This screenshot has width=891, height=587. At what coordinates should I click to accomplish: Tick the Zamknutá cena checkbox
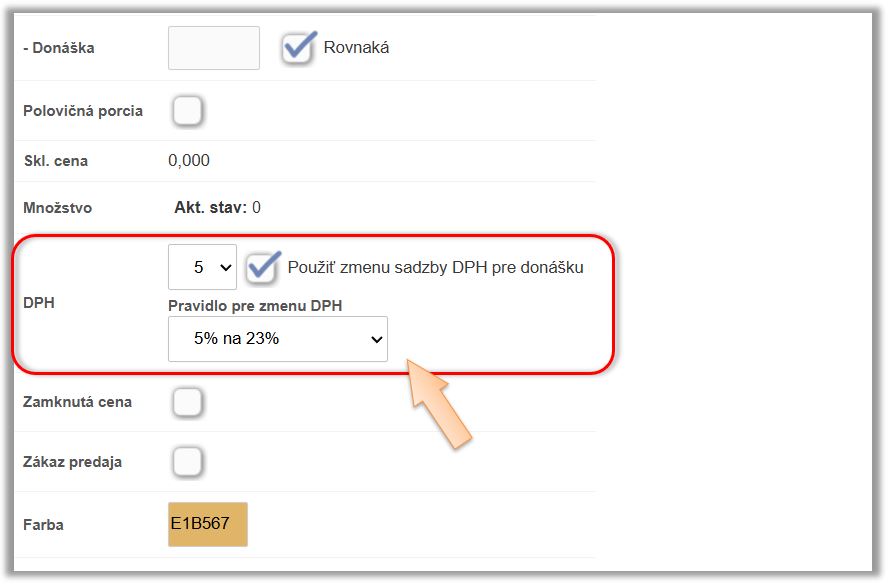tap(187, 402)
